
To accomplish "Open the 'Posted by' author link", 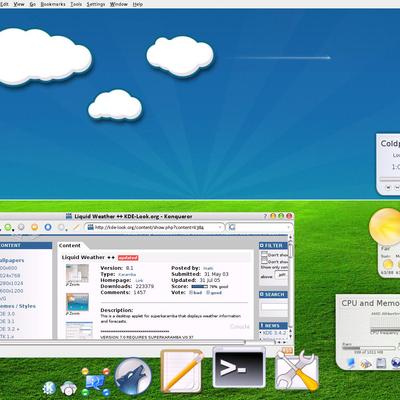I will pos(208,268).
